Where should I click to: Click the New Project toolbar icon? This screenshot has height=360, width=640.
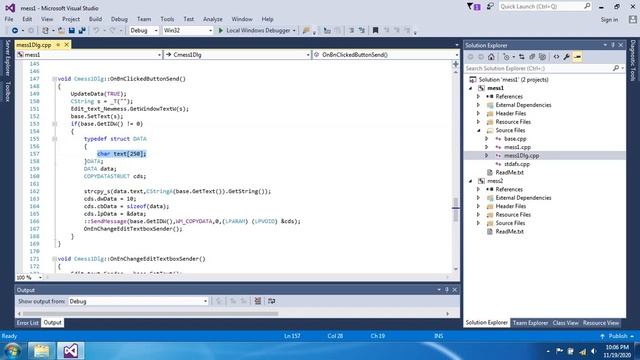[45, 31]
